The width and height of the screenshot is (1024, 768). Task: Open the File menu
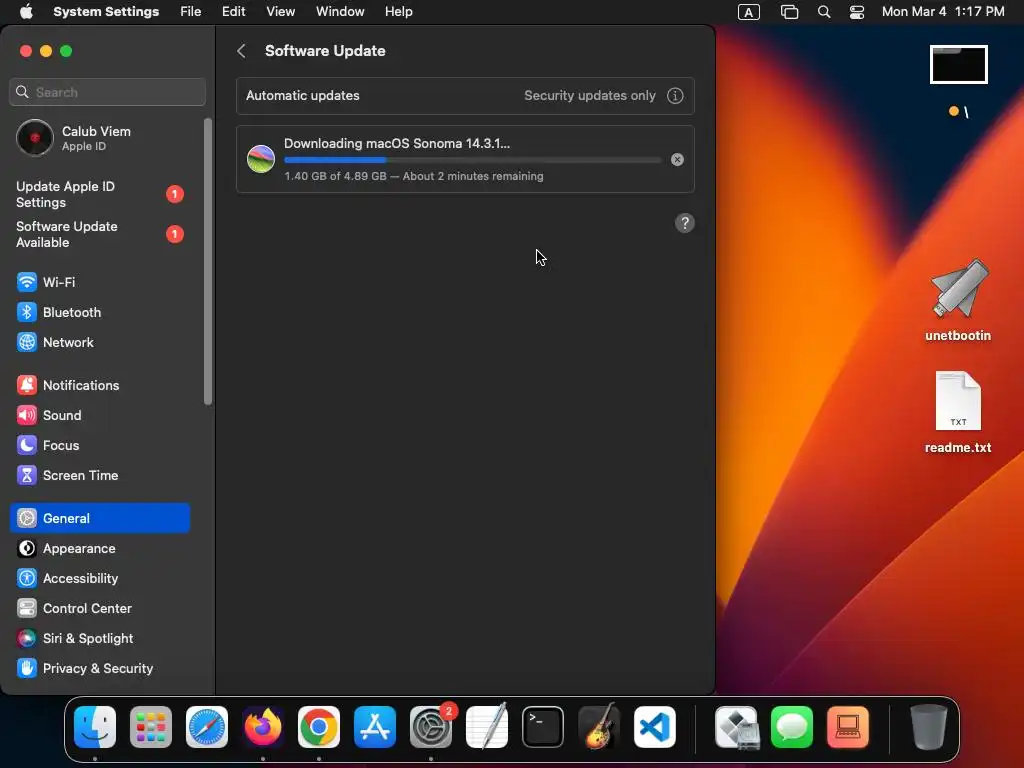point(191,12)
